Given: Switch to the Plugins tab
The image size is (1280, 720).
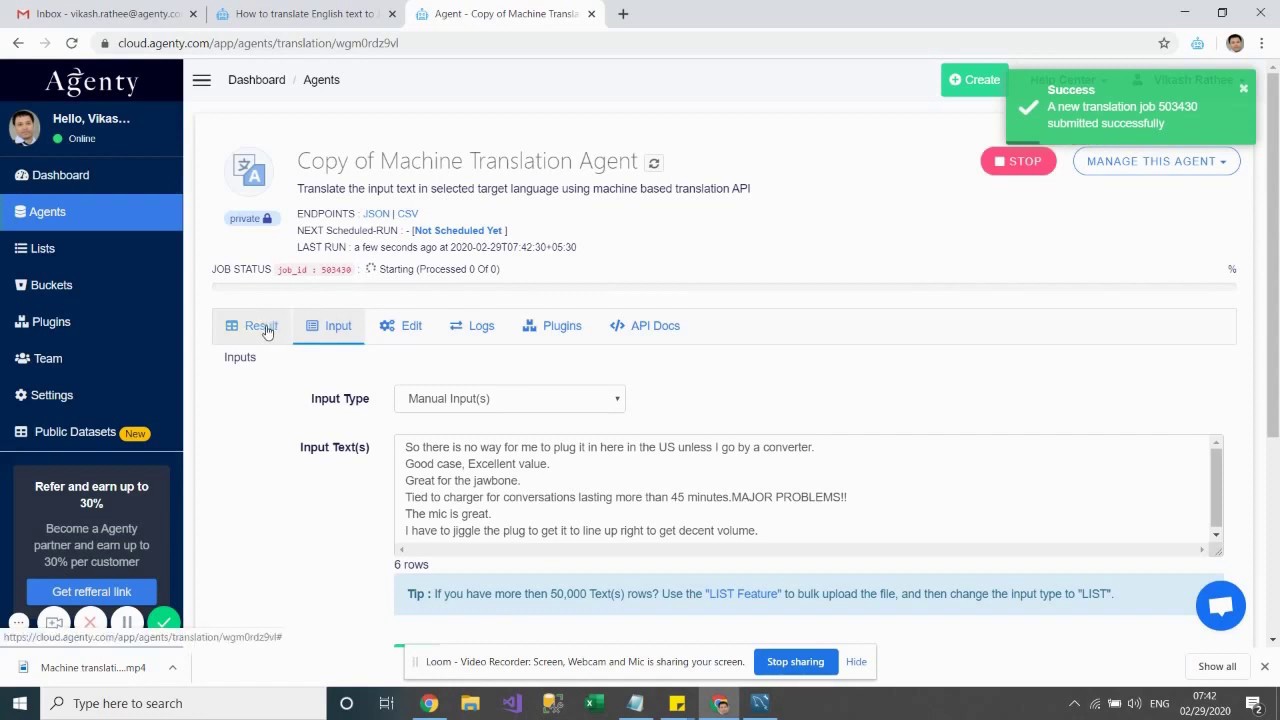Looking at the screenshot, I should pyautogui.click(x=552, y=326).
